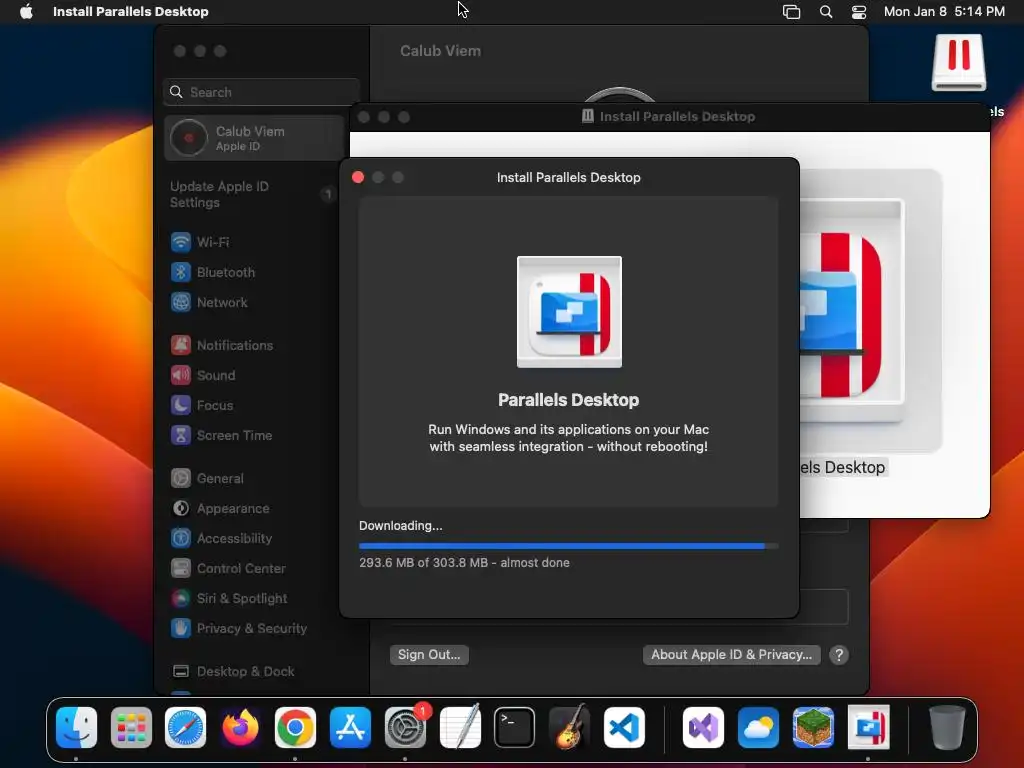Open the Weather app in Dock
The image size is (1024, 768).
[x=758, y=728]
